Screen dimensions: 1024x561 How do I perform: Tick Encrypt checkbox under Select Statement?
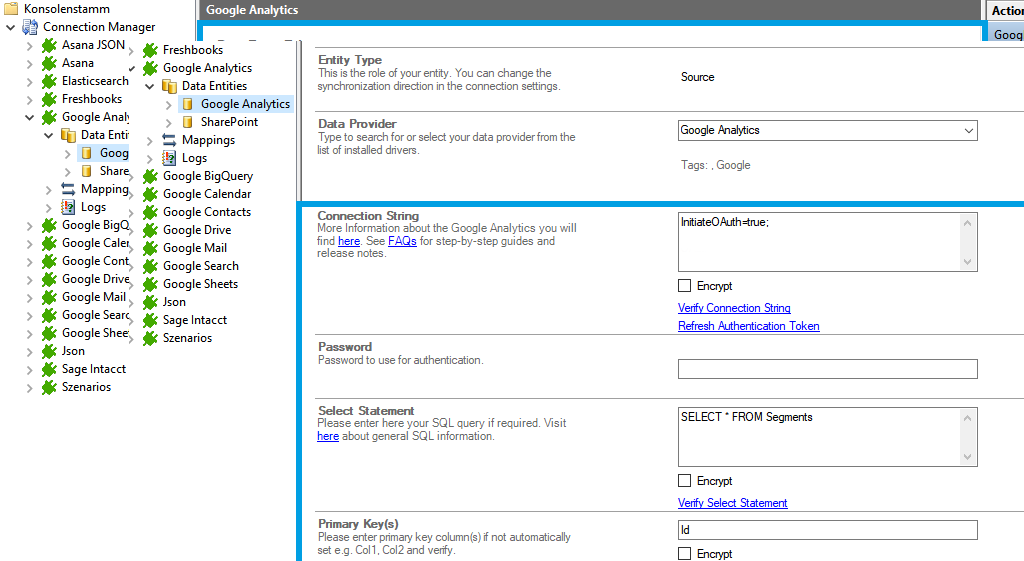(684, 481)
